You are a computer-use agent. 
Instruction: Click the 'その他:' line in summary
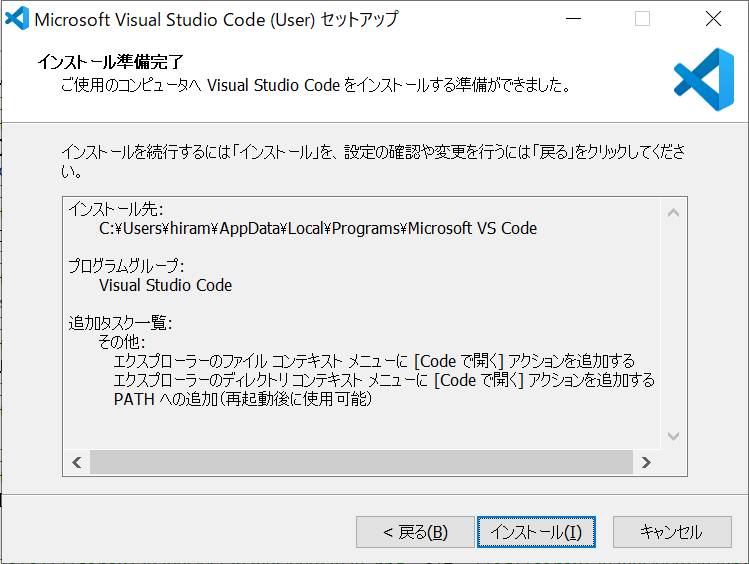122,342
